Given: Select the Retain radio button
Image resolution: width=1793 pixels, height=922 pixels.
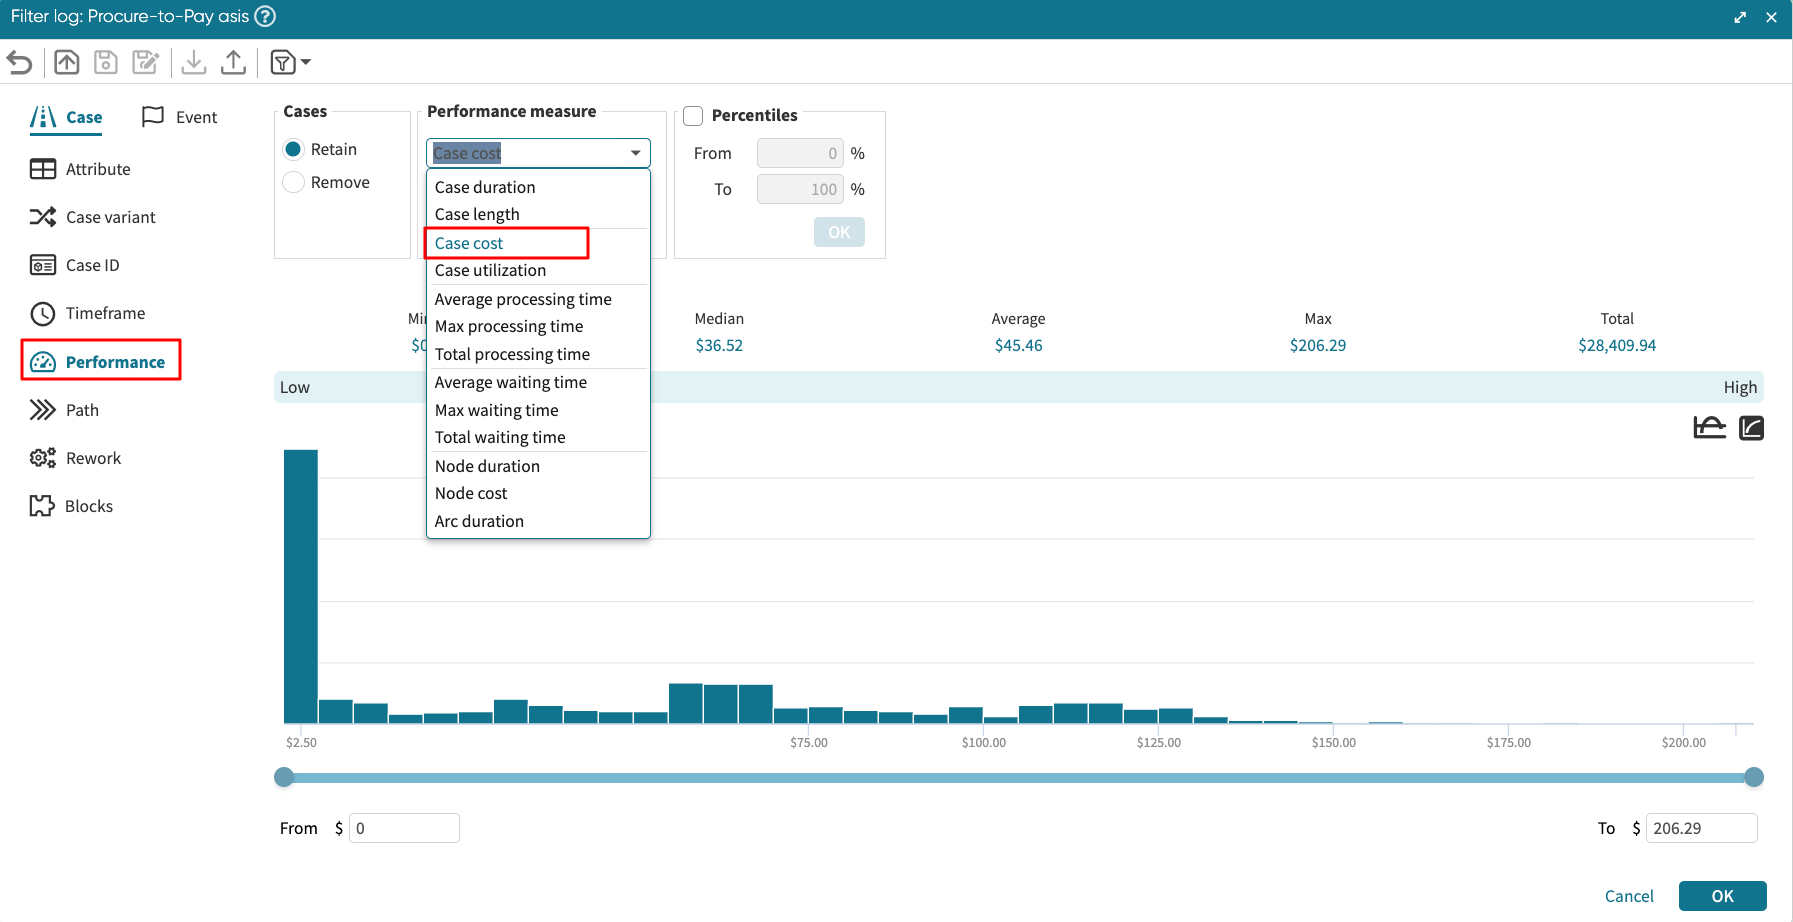Looking at the screenshot, I should tap(294, 149).
